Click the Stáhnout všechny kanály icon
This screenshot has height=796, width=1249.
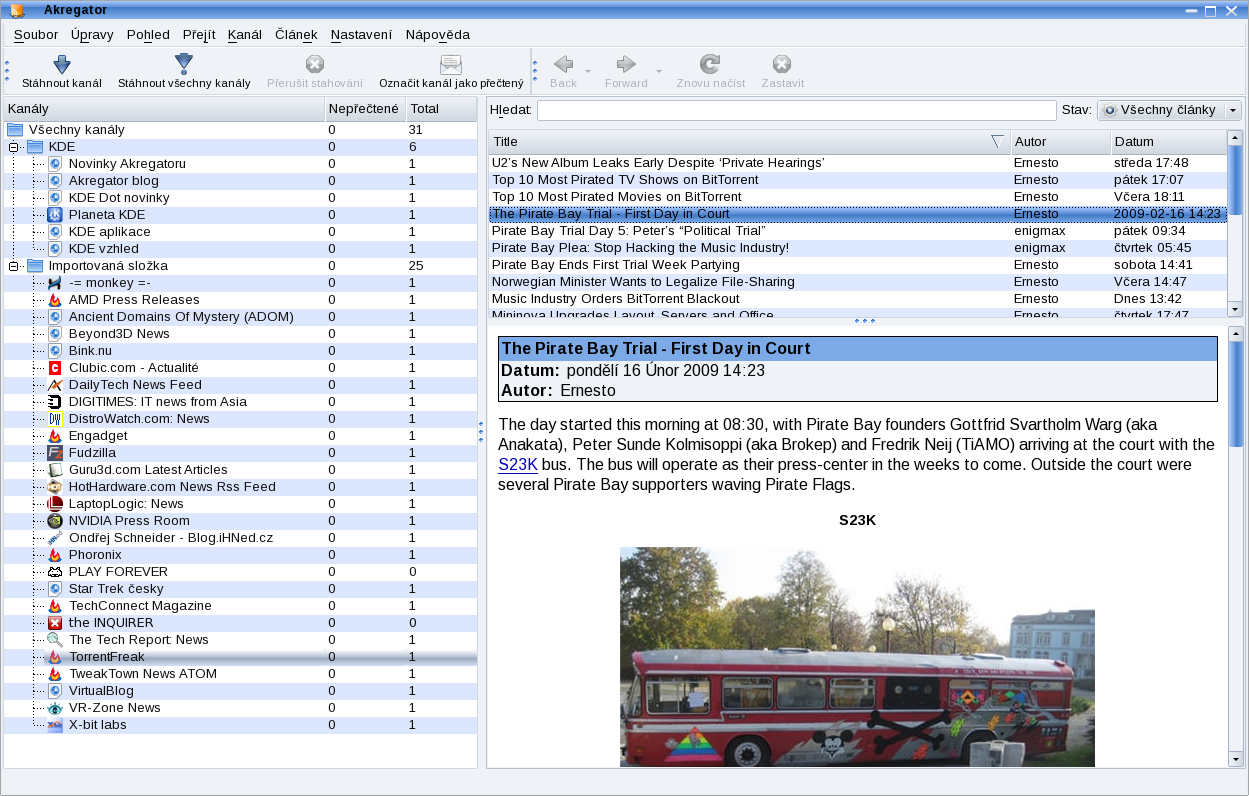184,65
